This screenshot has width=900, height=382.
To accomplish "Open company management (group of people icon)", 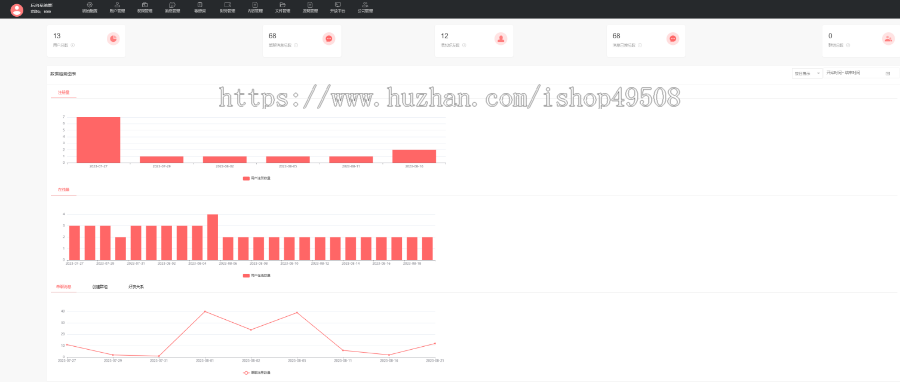I will (x=365, y=7).
